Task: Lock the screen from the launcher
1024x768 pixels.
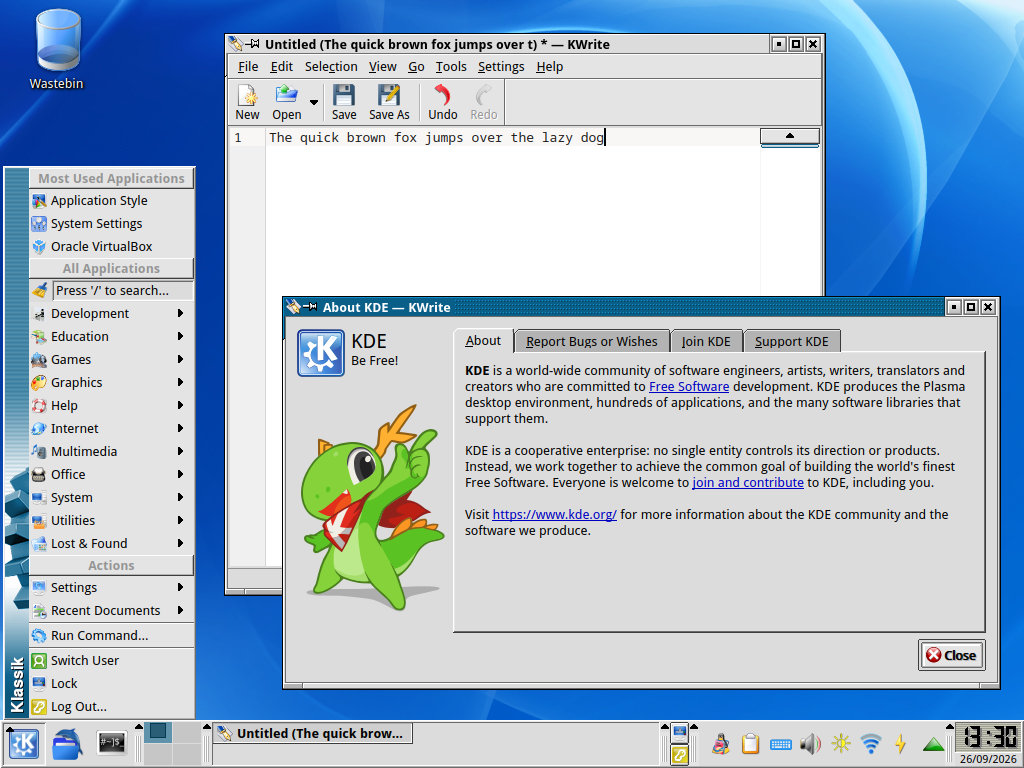Action: 112,683
